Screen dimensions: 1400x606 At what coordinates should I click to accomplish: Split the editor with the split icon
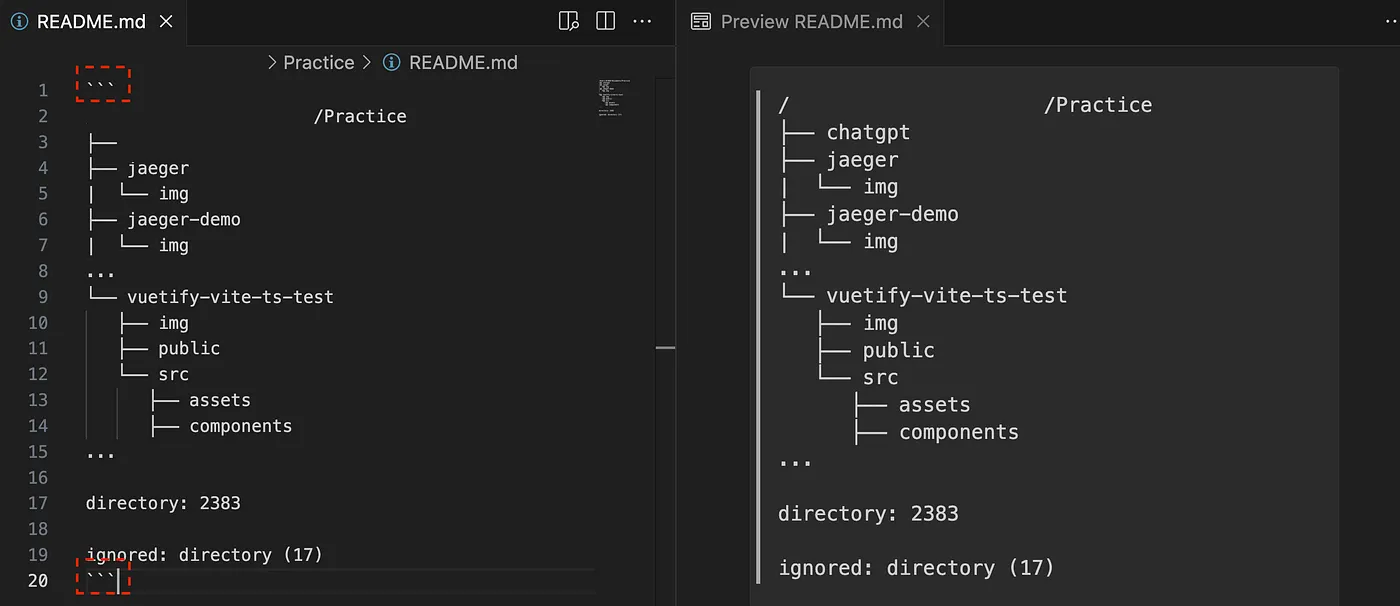(x=605, y=21)
